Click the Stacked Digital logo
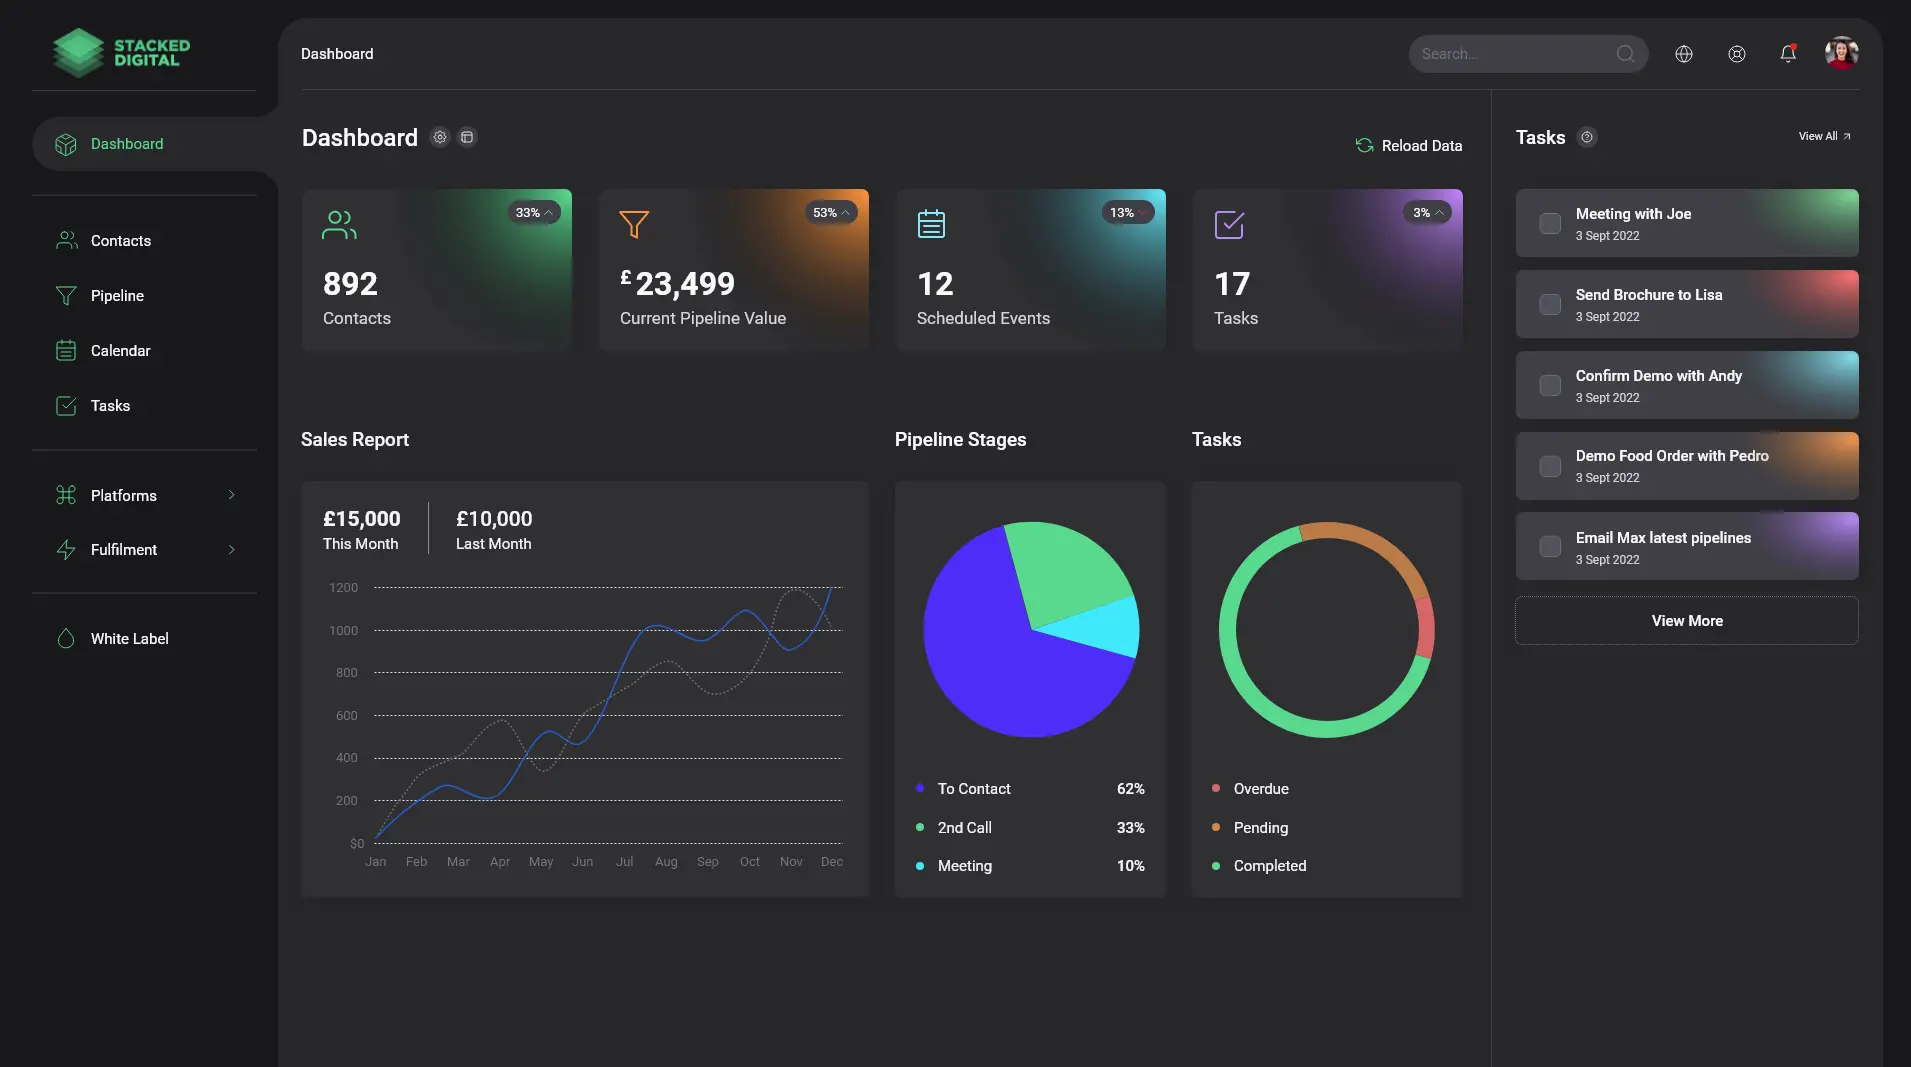The image size is (1911, 1067). (121, 53)
